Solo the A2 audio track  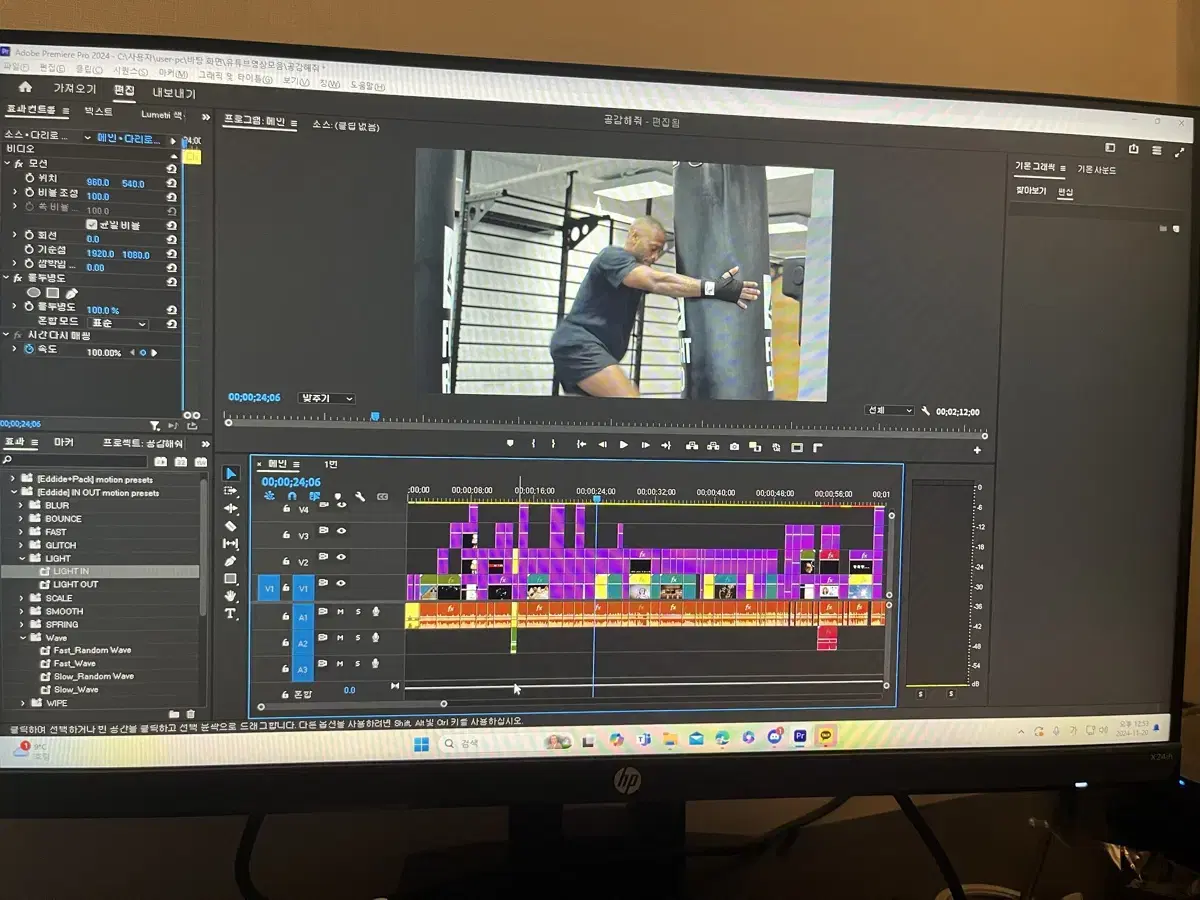click(x=358, y=637)
